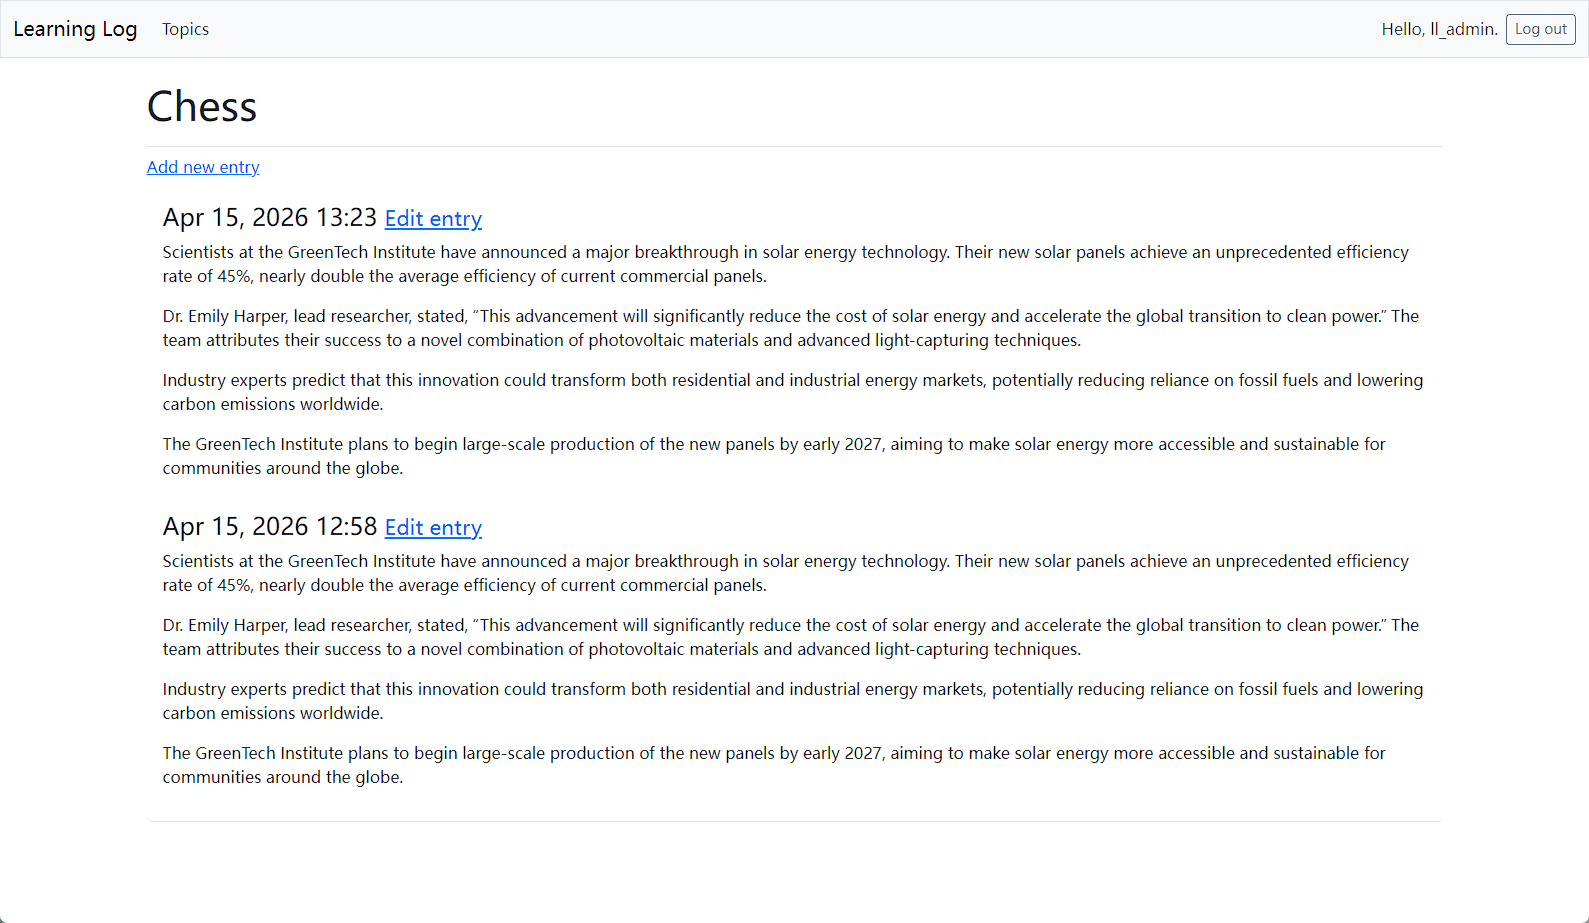1589x923 pixels.
Task: Open the Learning Log home link
Action: [x=75, y=29]
